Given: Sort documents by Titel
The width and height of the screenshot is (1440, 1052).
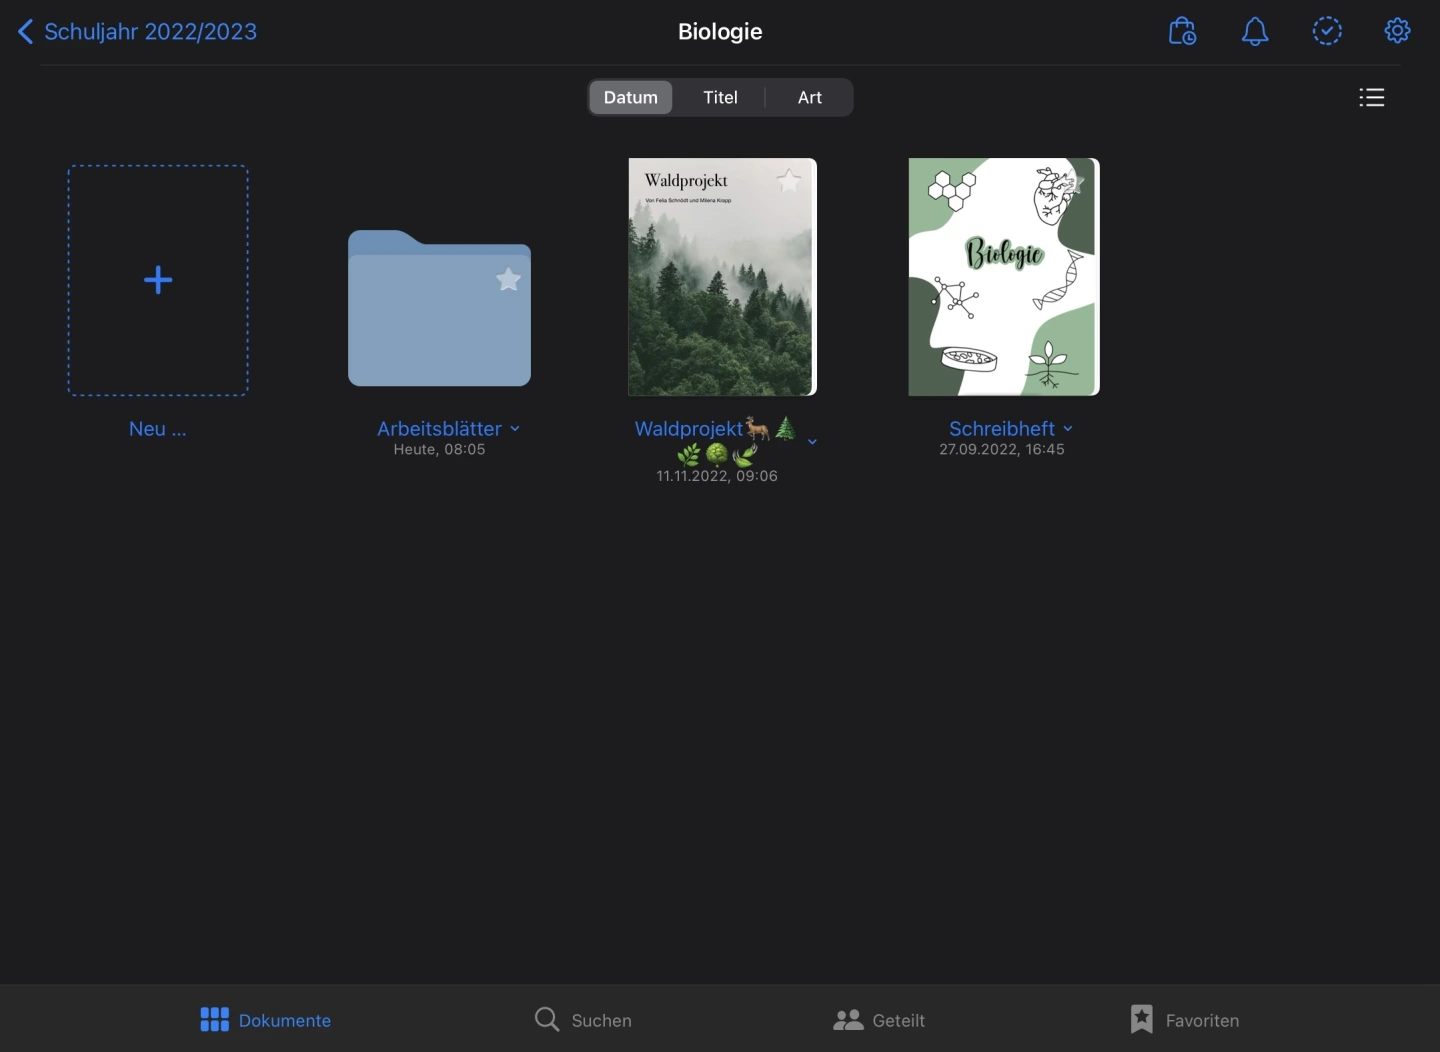Looking at the screenshot, I should [x=720, y=97].
